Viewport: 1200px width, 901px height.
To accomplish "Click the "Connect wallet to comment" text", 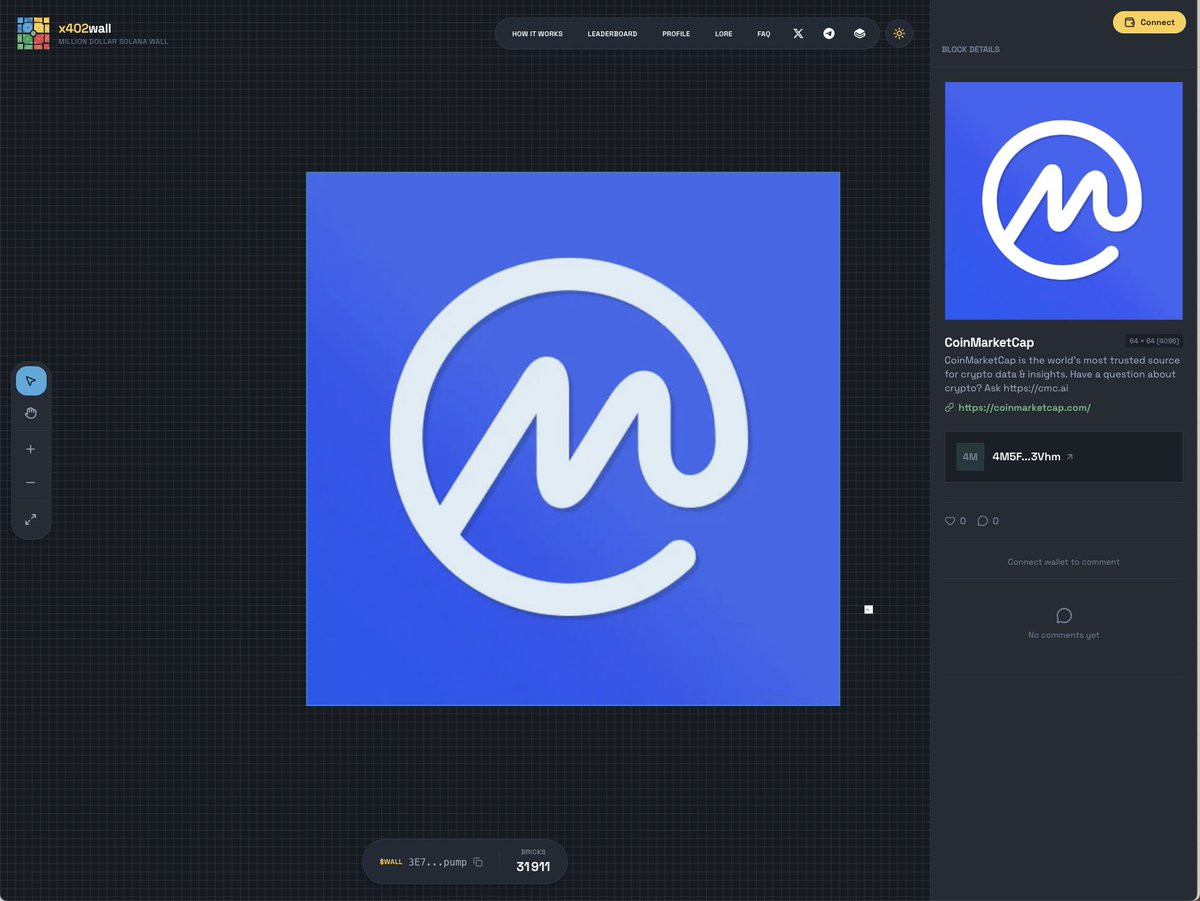I will point(1064,562).
